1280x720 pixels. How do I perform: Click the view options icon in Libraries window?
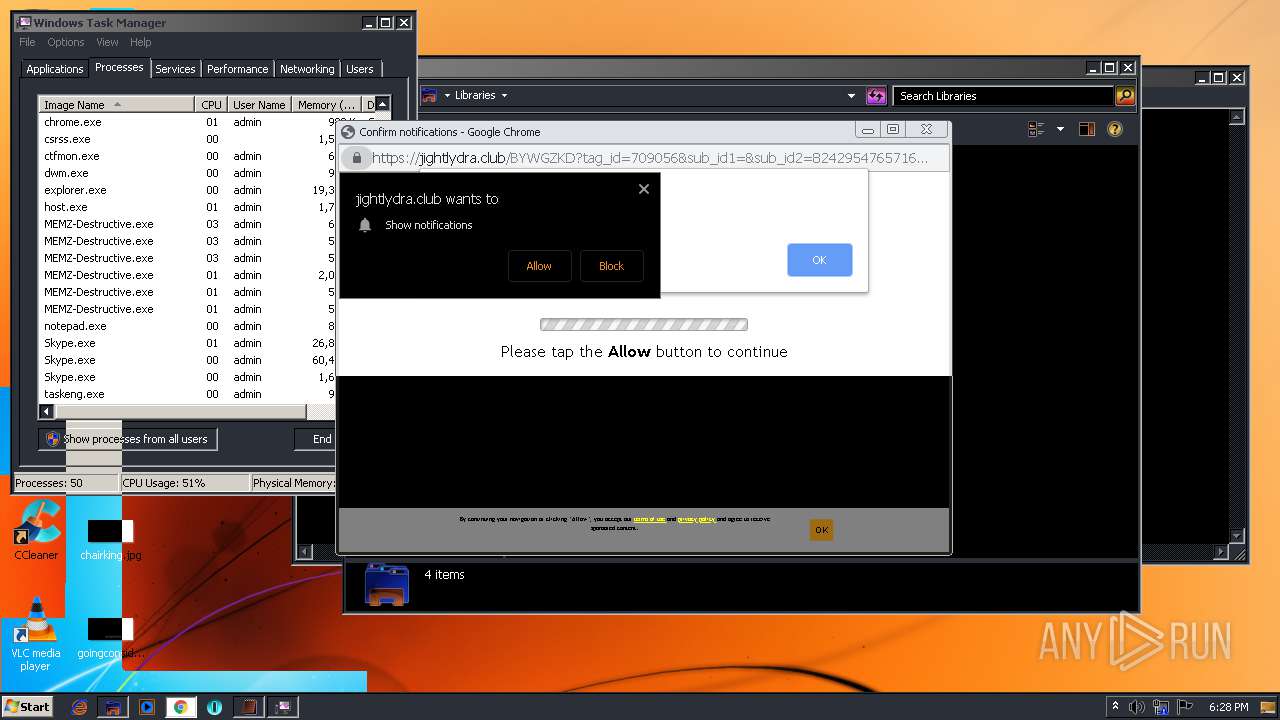[x=1036, y=129]
